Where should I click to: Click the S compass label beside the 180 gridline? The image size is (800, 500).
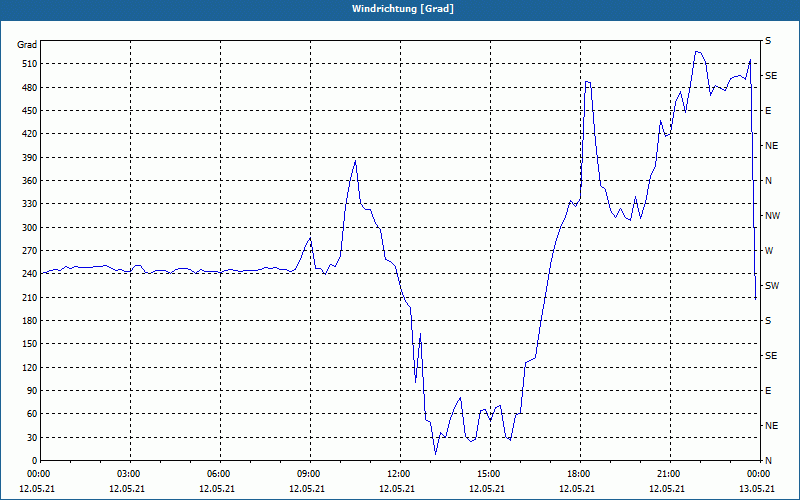click(768, 321)
